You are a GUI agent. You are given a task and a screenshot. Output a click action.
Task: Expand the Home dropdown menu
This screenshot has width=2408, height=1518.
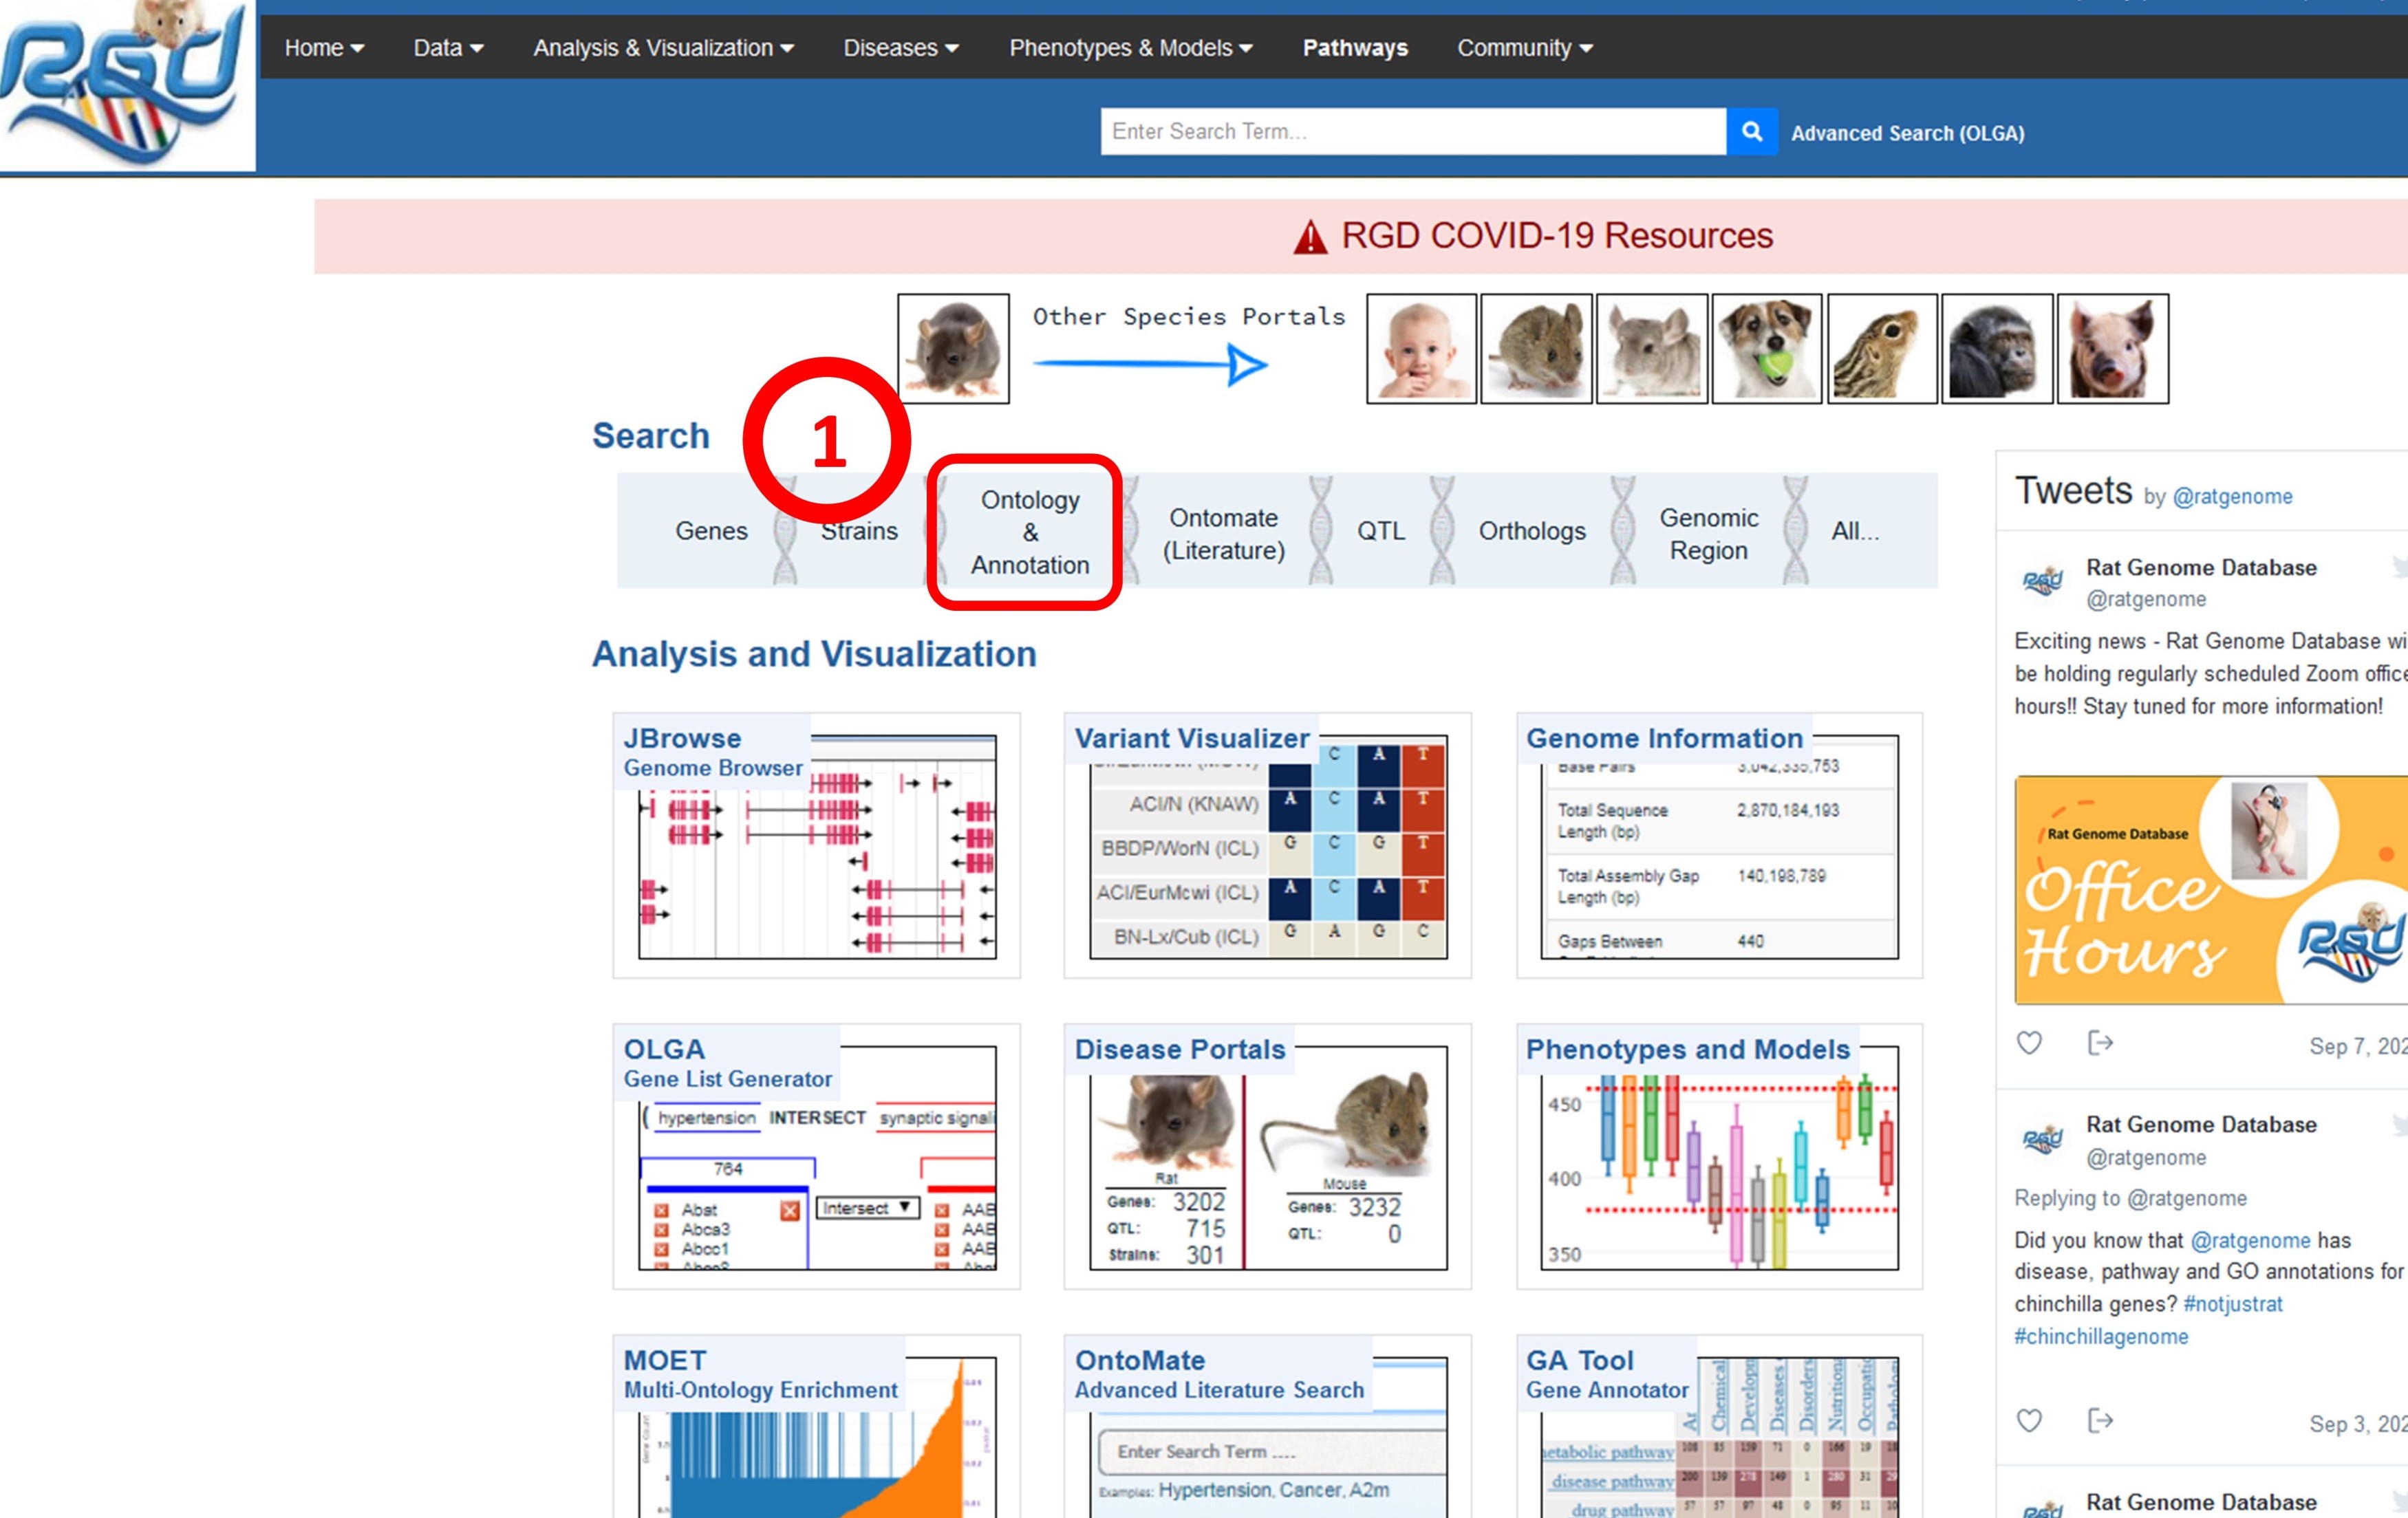[x=323, y=48]
